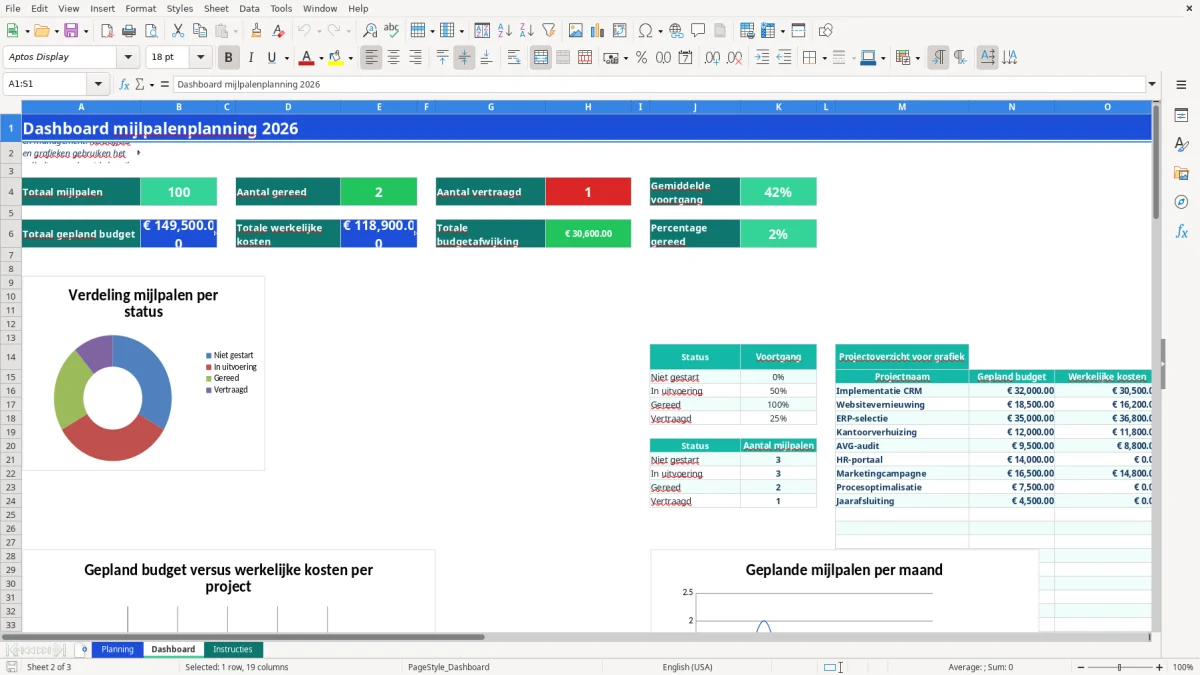Apply AutoFilter funnel icon
The width and height of the screenshot is (1200, 675).
click(549, 31)
